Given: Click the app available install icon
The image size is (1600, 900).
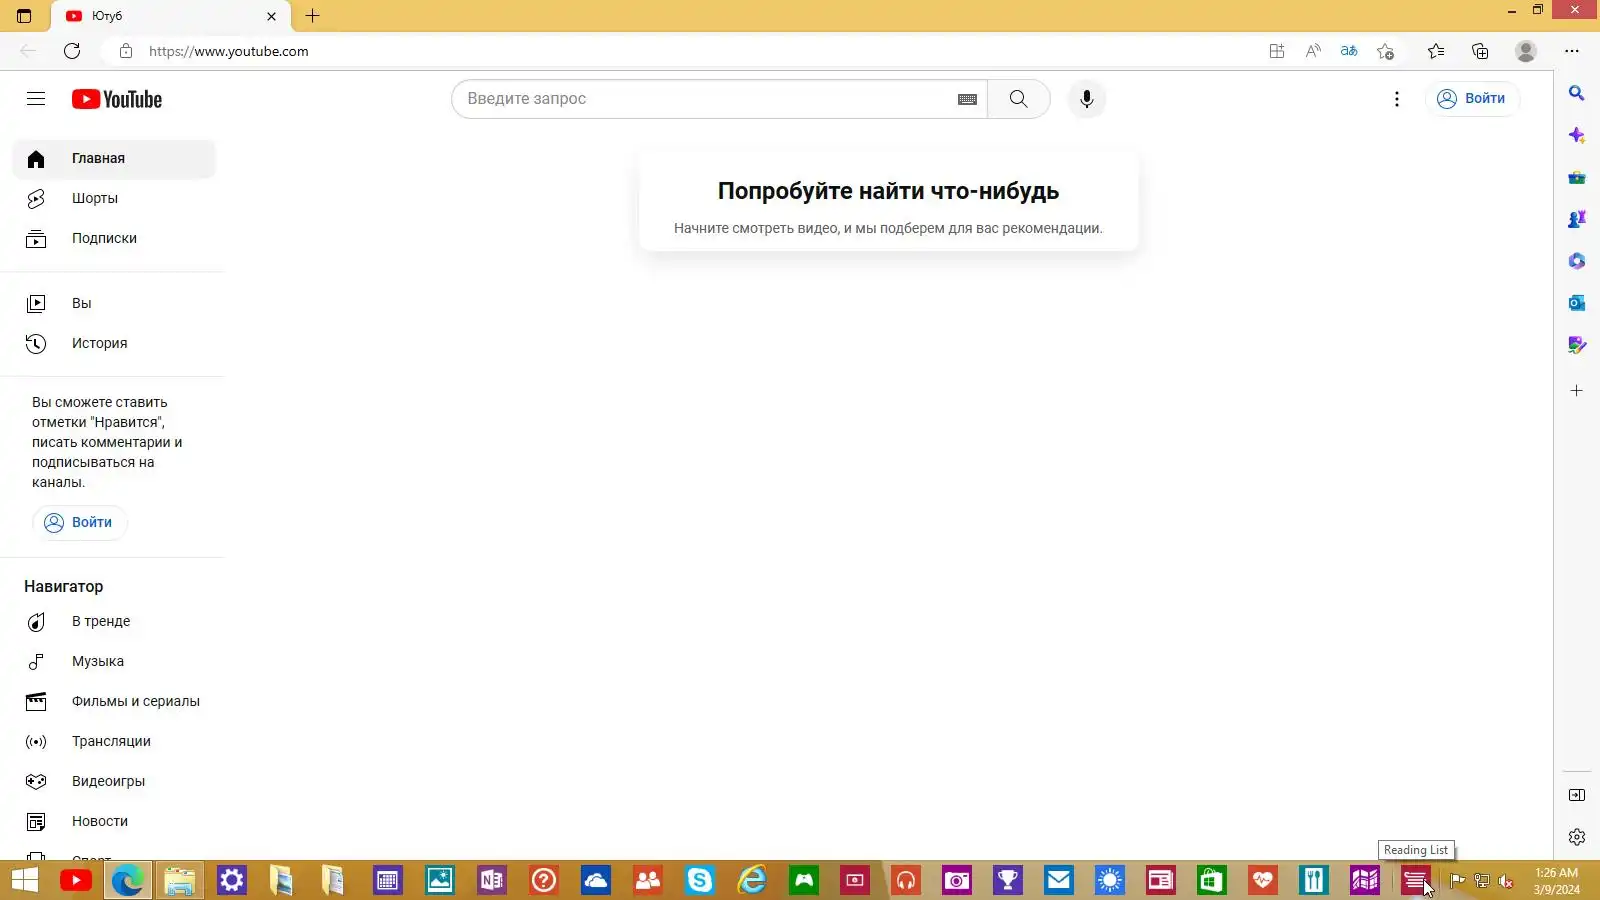Looking at the screenshot, I should (1277, 51).
